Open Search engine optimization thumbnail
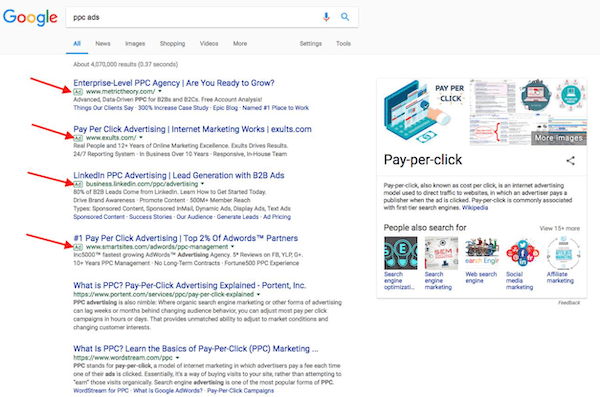 click(x=401, y=253)
